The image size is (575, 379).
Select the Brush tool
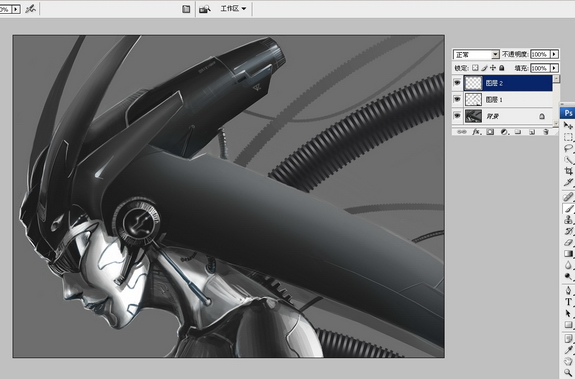click(568, 209)
